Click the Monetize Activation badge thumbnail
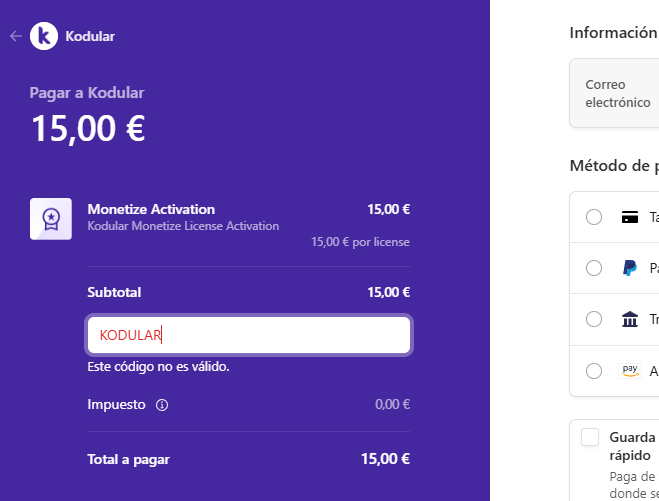 pyautogui.click(x=50, y=218)
